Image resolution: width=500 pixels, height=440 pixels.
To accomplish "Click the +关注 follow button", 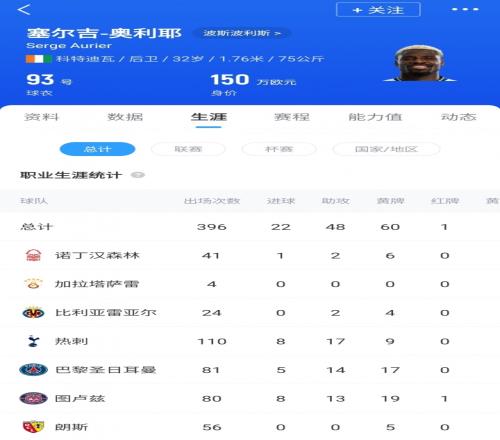I will pyautogui.click(x=378, y=10).
